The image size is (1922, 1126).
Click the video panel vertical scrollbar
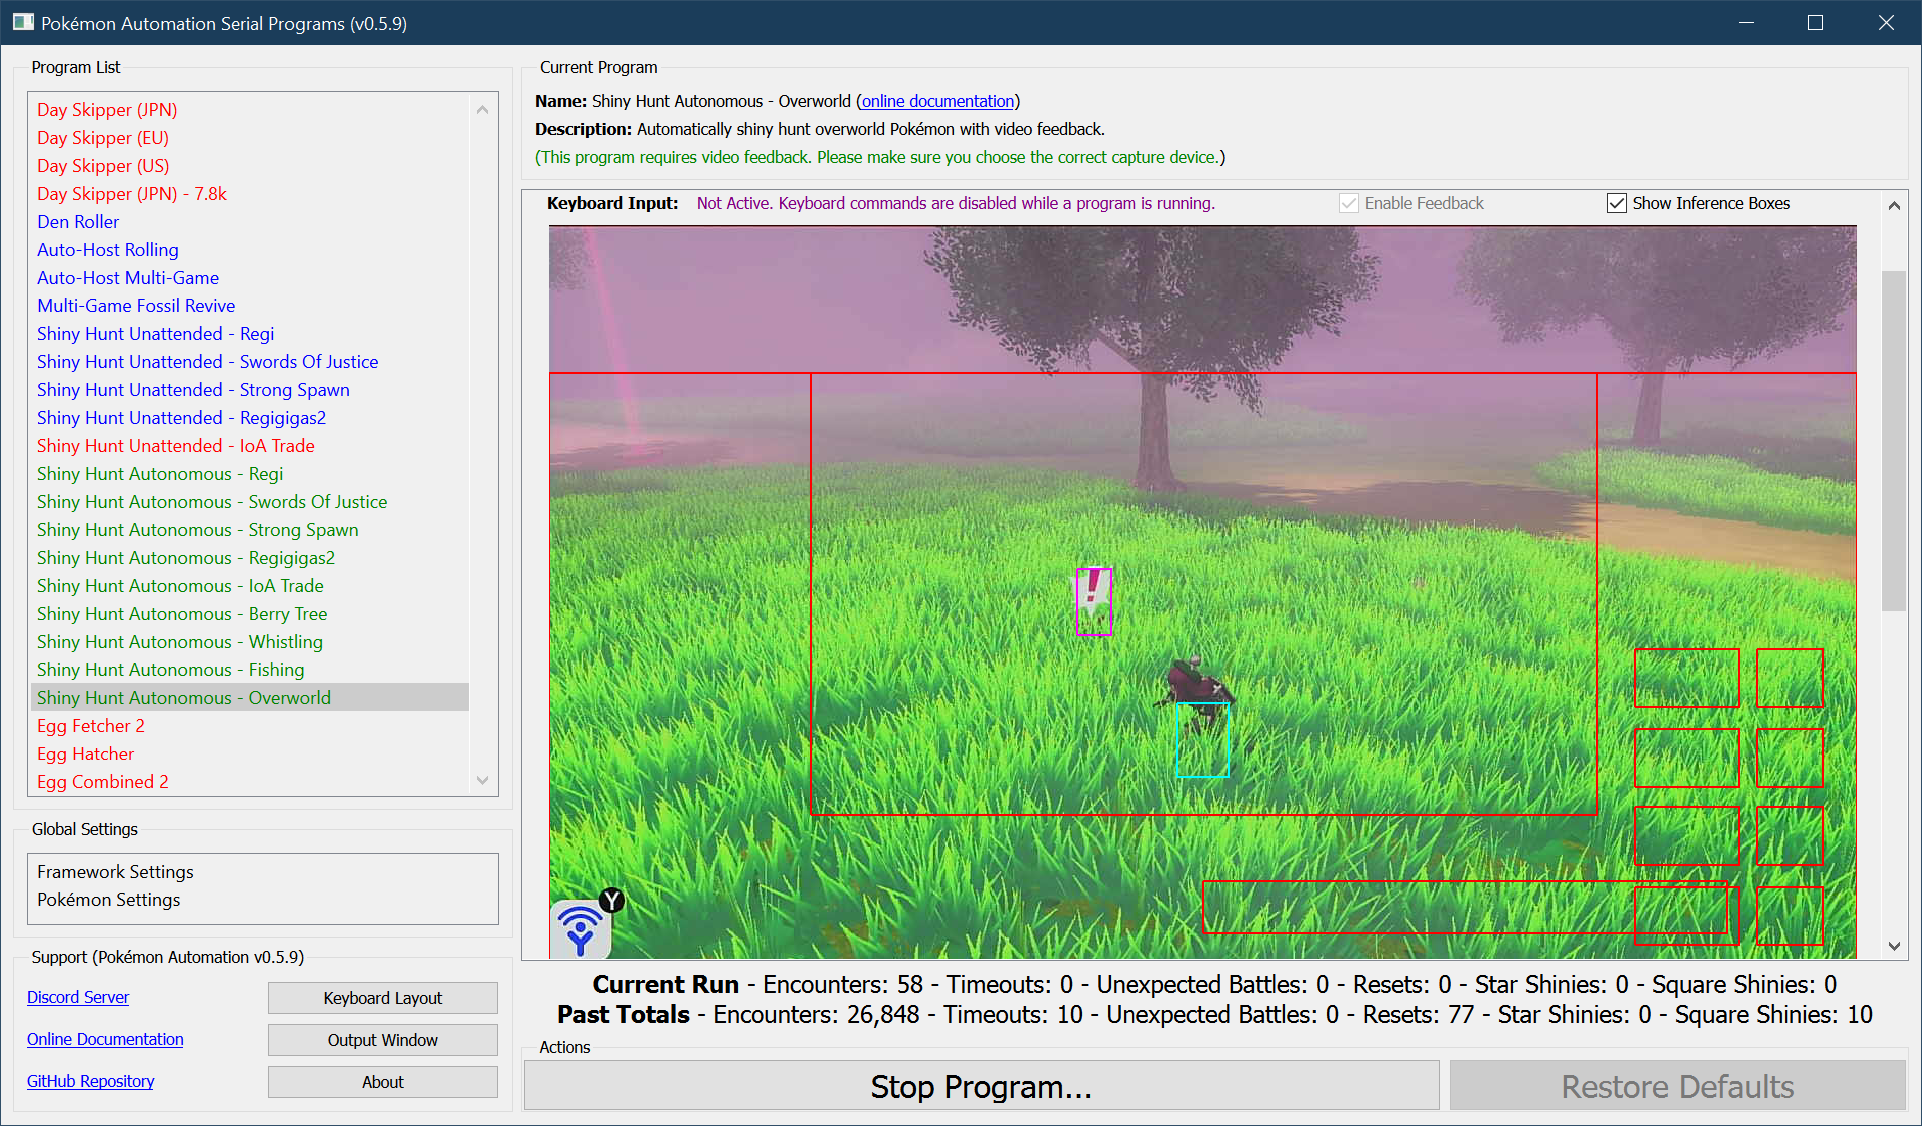pos(1893,440)
